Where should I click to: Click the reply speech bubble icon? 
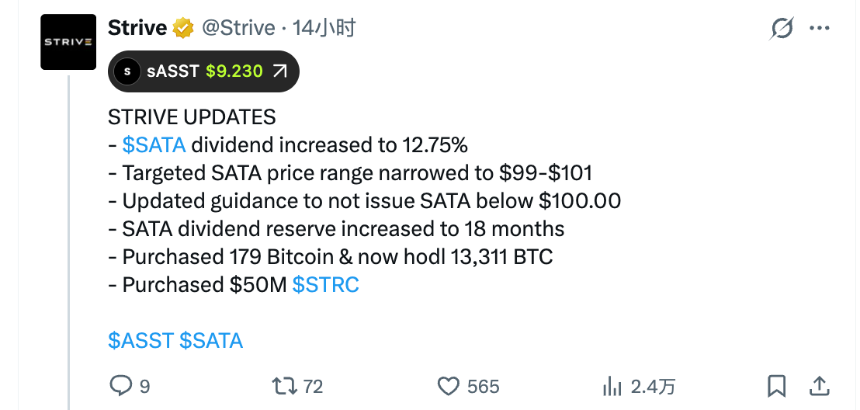pyautogui.click(x=121, y=386)
